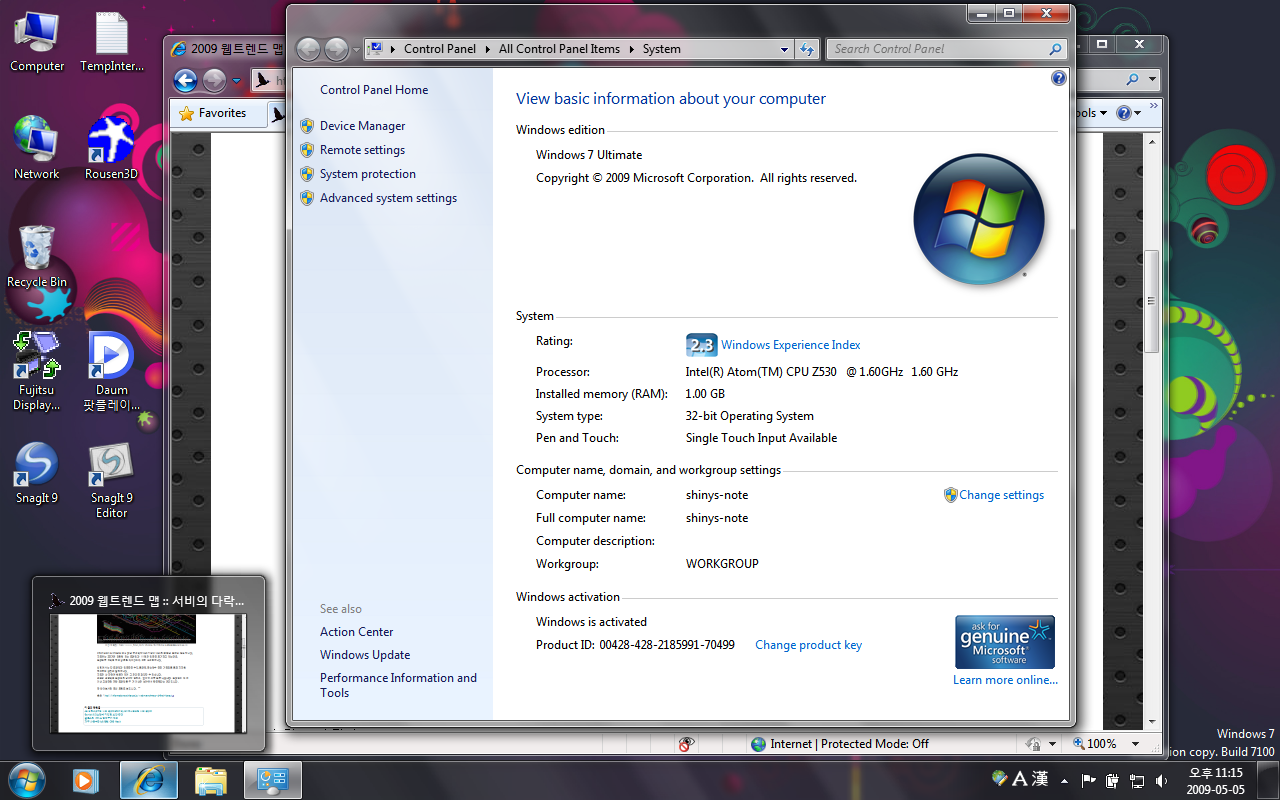This screenshot has height=800, width=1280.
Task: Click Internet Explorer back button
Action: pos(185,81)
